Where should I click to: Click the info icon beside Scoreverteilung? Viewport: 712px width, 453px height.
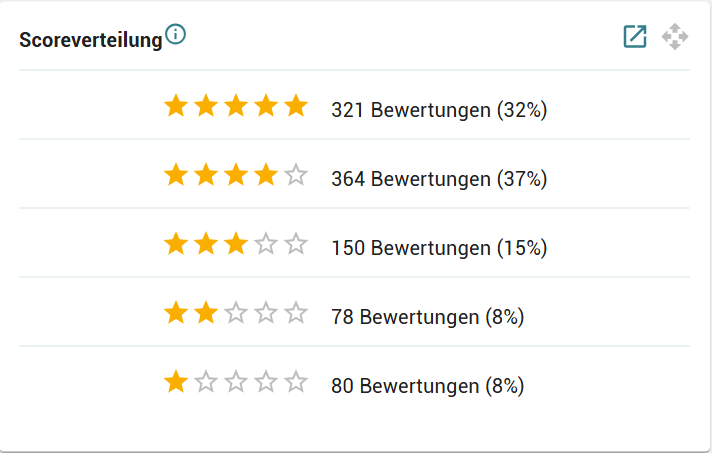176,35
